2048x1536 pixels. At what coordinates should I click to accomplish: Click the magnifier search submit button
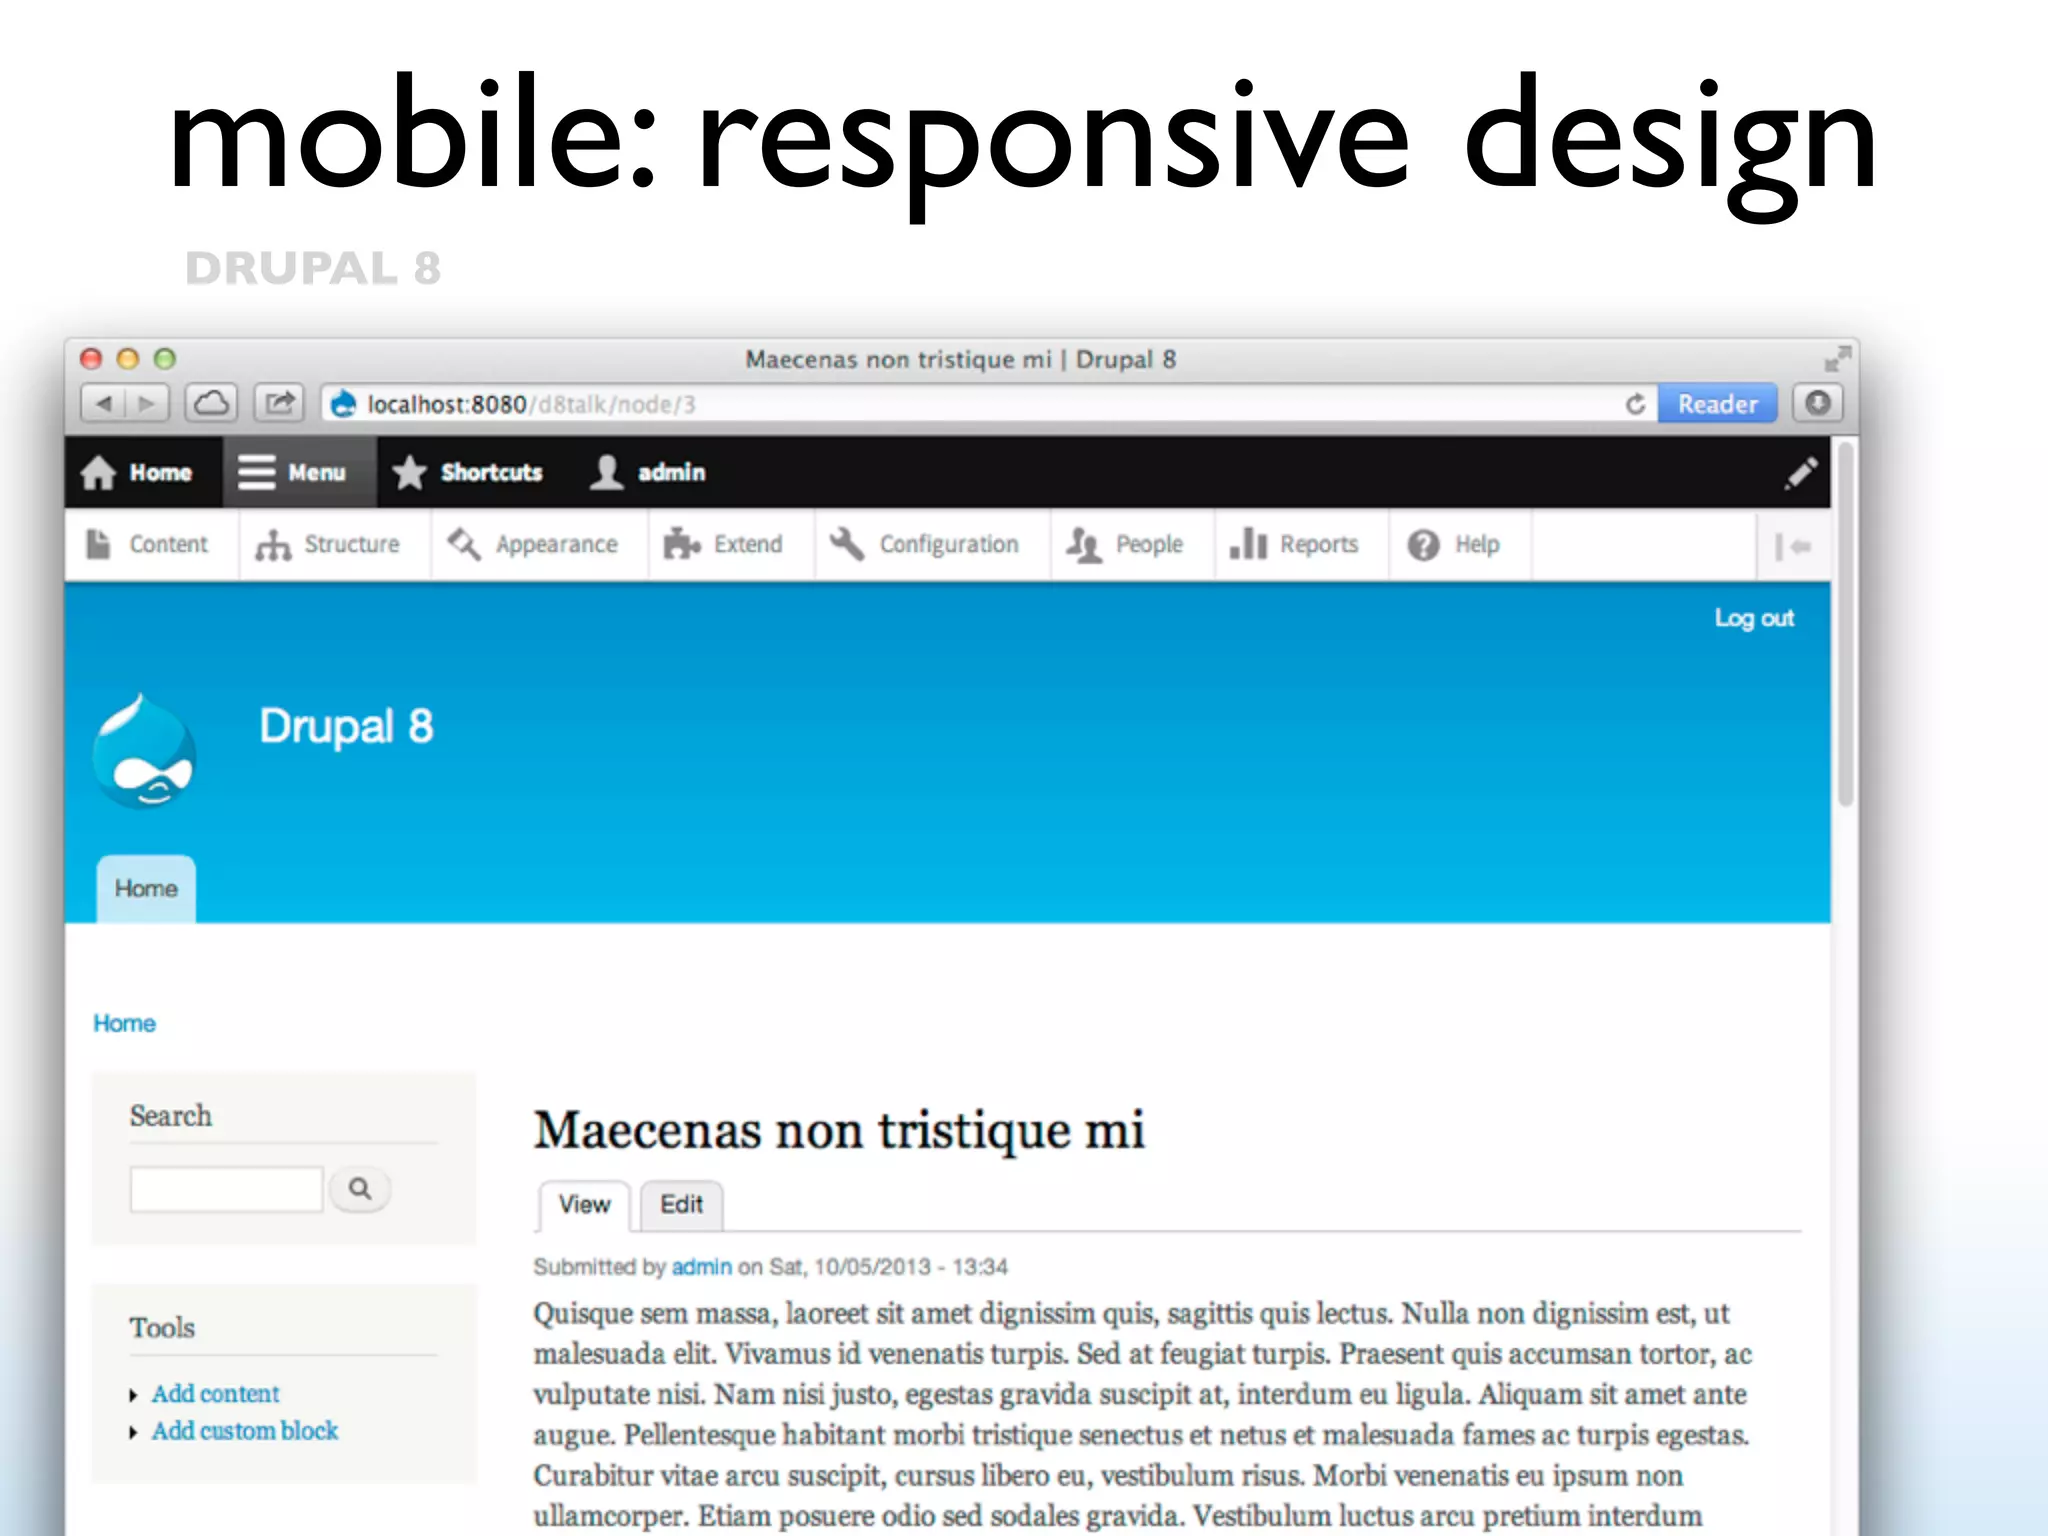click(x=359, y=1188)
